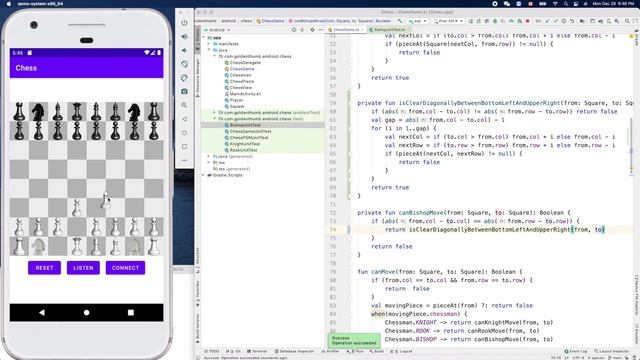Open the Terminal tool window tab
The image size is (640, 360).
[x=257, y=351]
